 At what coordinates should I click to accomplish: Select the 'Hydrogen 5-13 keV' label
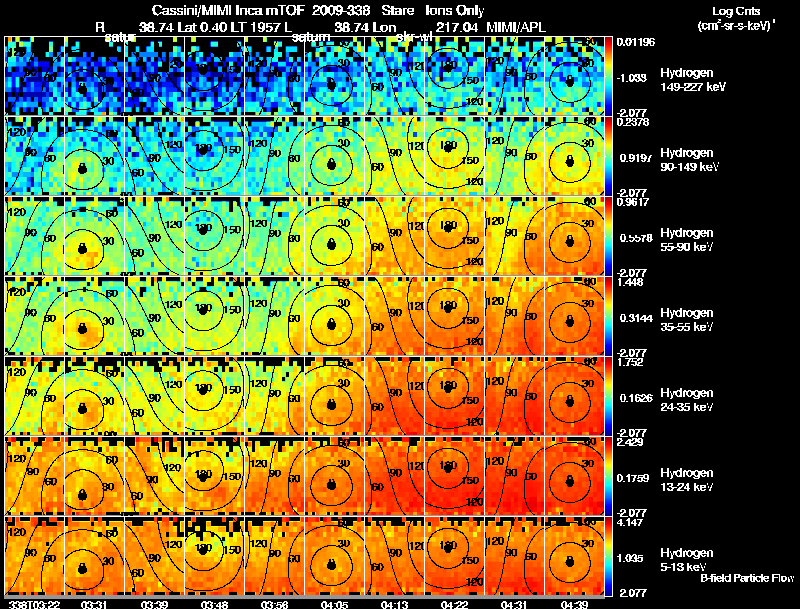point(687,560)
